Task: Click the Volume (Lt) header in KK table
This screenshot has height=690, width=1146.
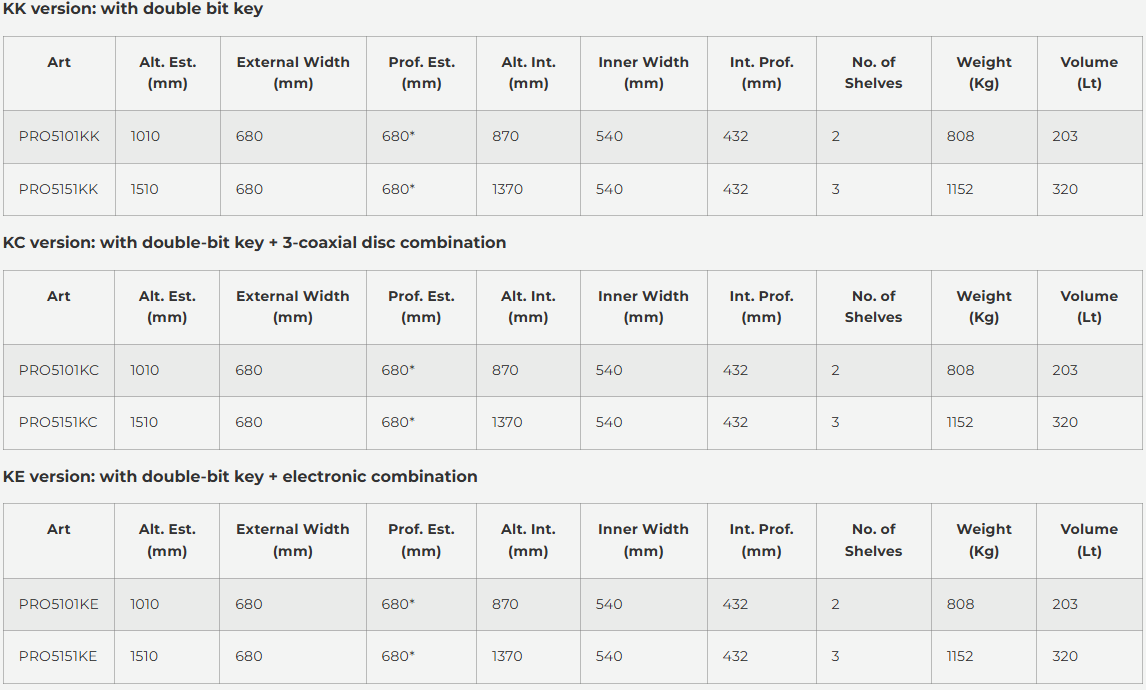Action: click(1089, 72)
